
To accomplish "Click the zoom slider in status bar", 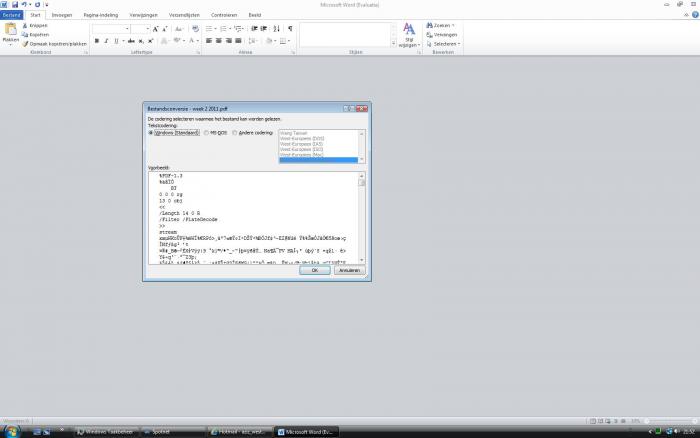I will pyautogui.click(x=670, y=421).
